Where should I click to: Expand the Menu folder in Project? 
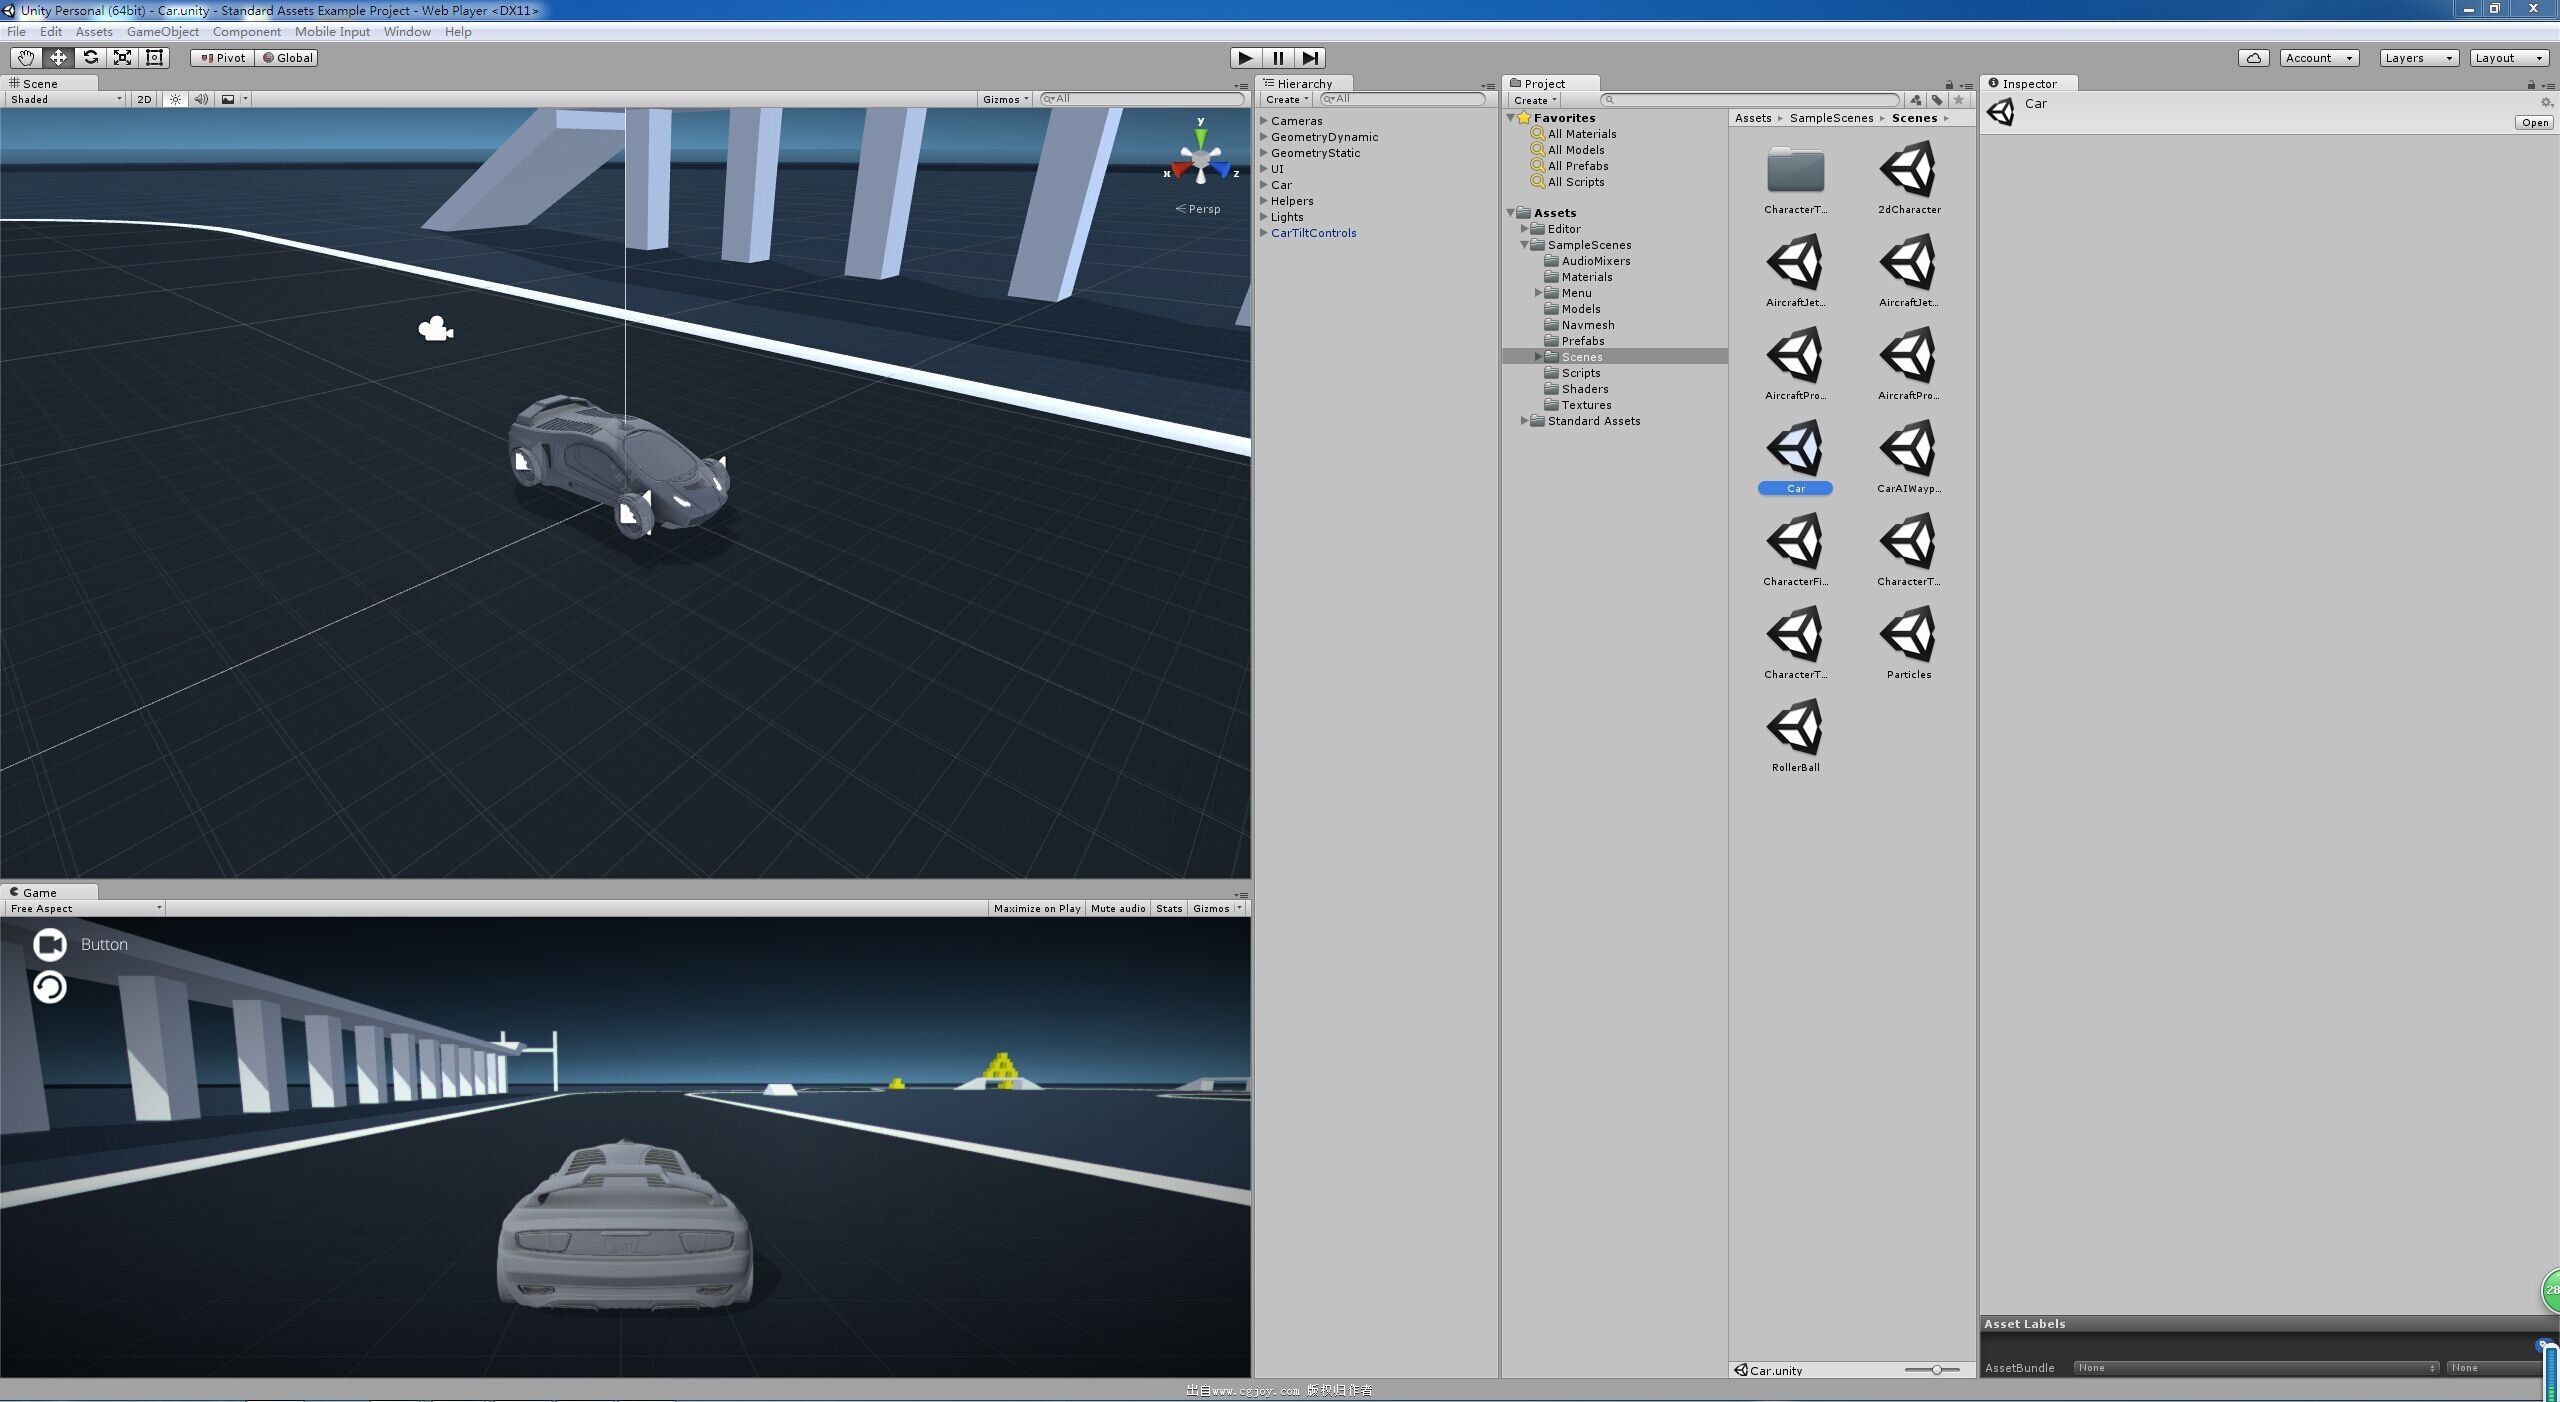1539,293
